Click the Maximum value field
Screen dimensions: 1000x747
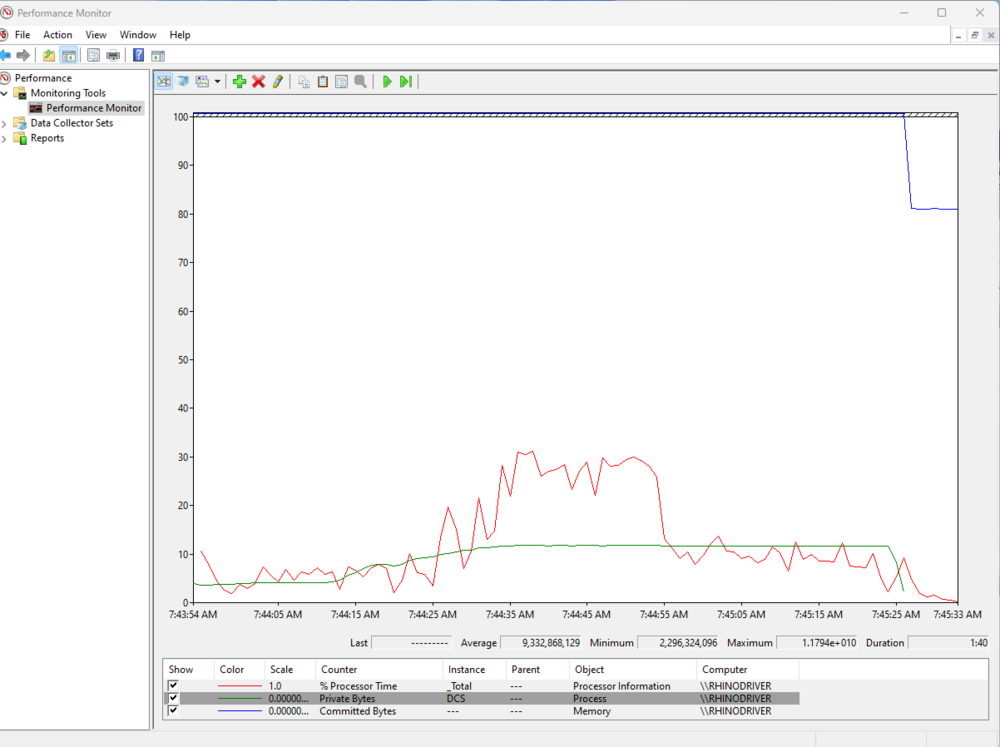coord(818,642)
